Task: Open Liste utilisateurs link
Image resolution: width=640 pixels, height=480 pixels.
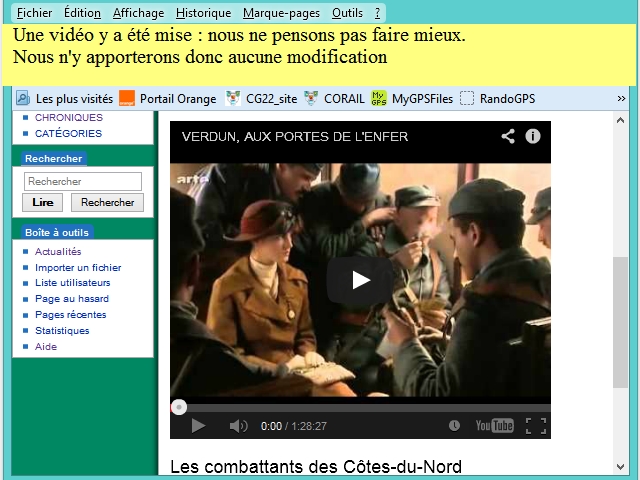Action: [x=73, y=282]
